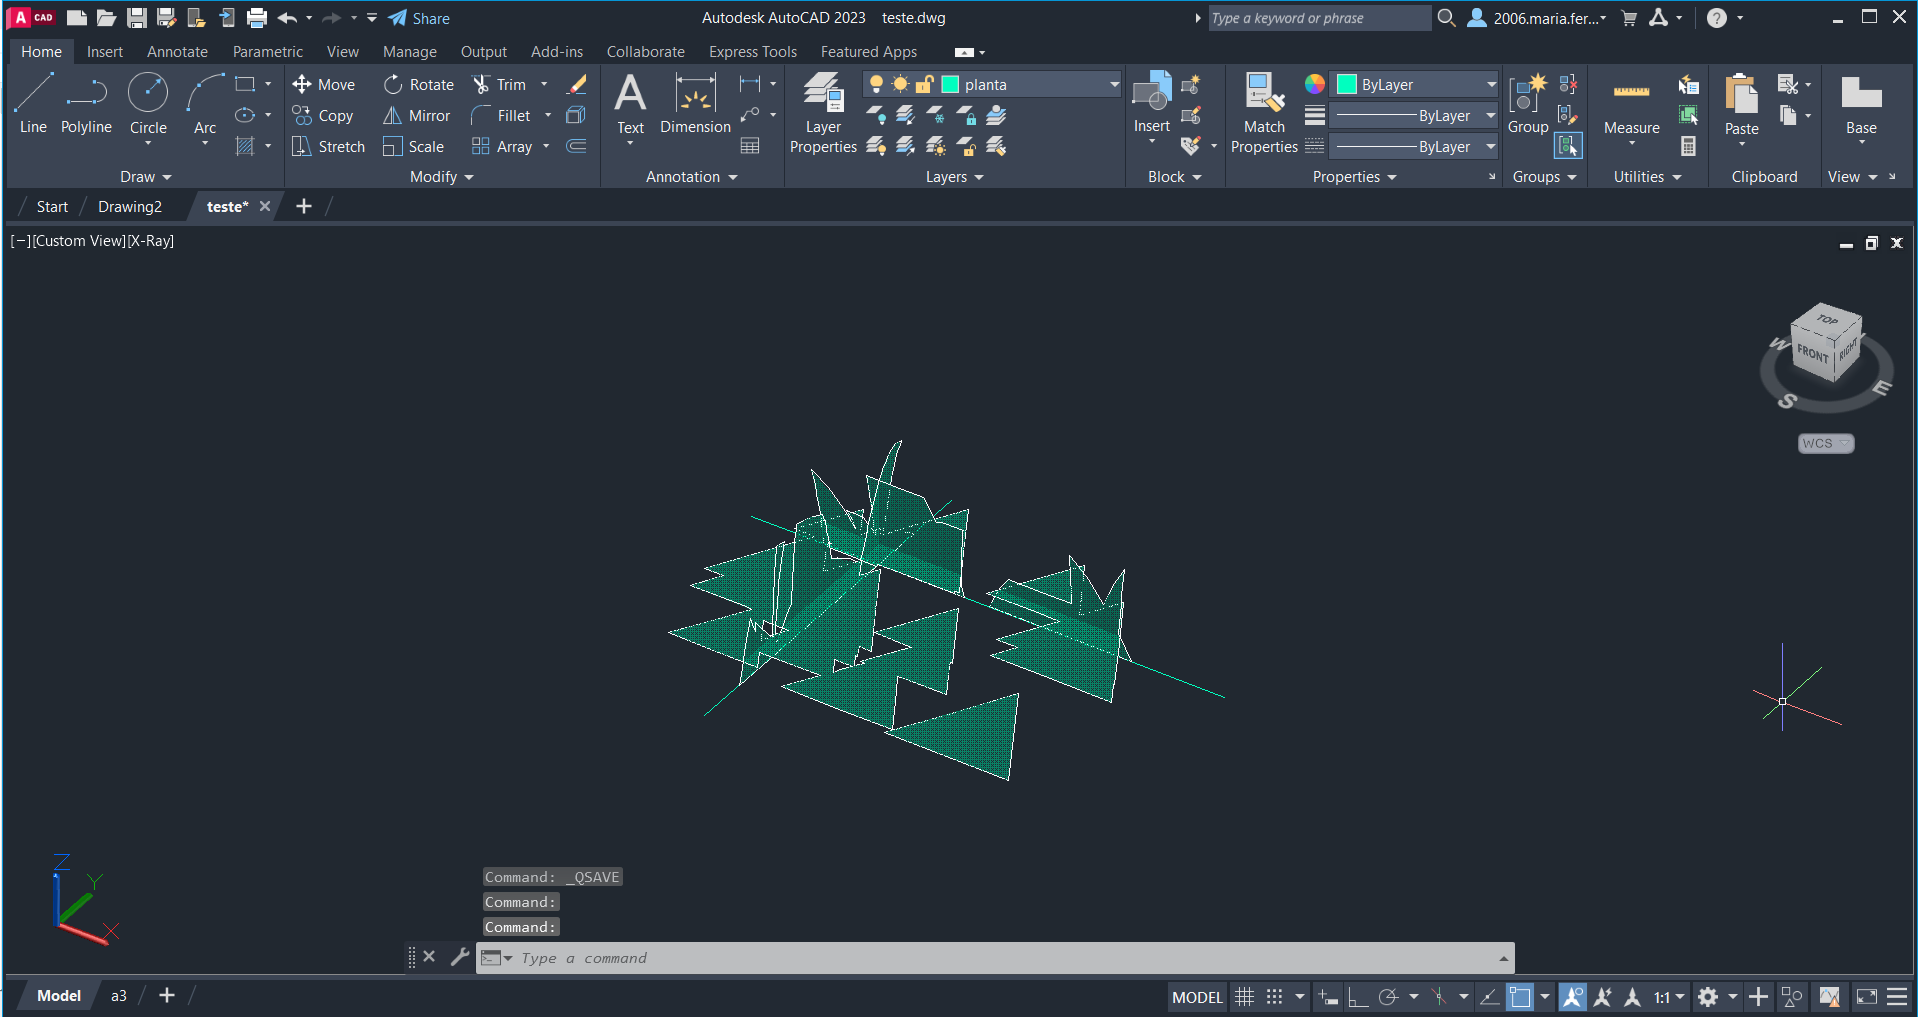Click the Move tool icon

[302, 85]
